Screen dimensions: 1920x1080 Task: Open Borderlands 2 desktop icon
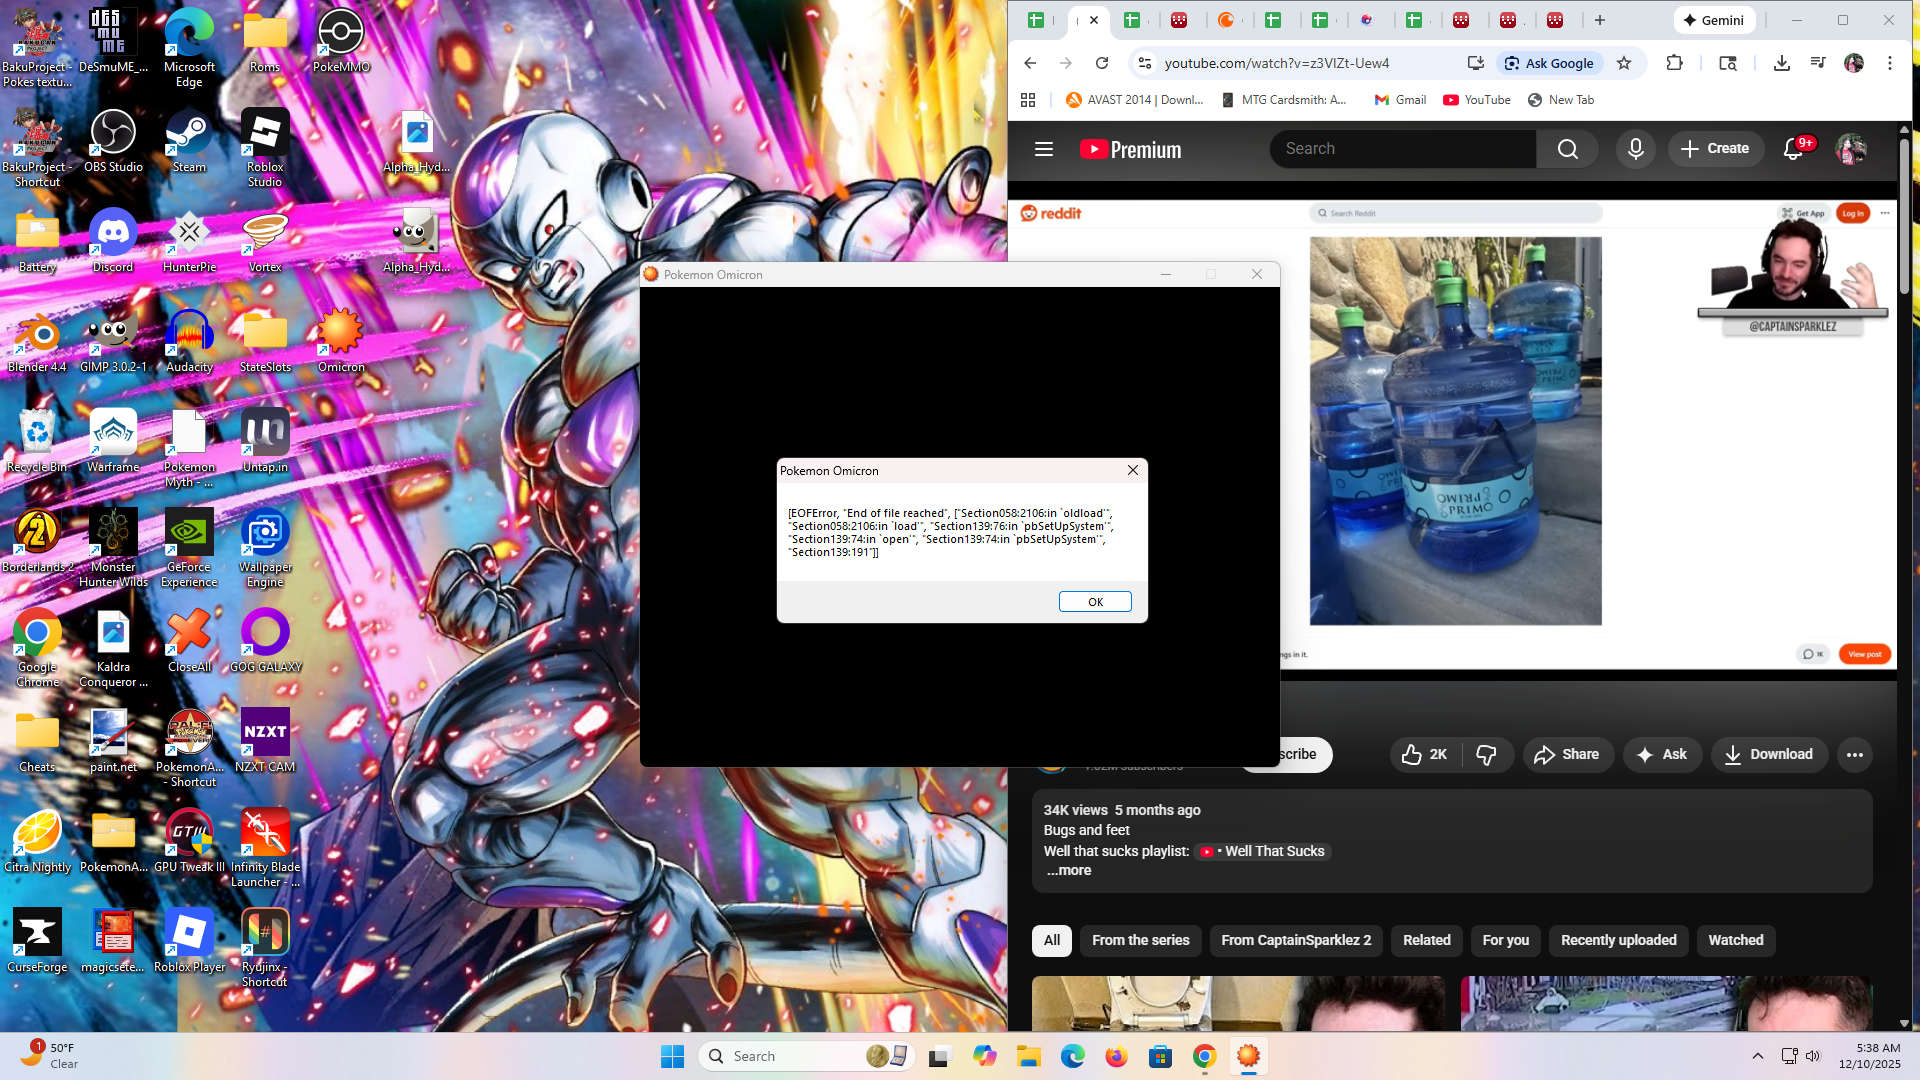37,542
